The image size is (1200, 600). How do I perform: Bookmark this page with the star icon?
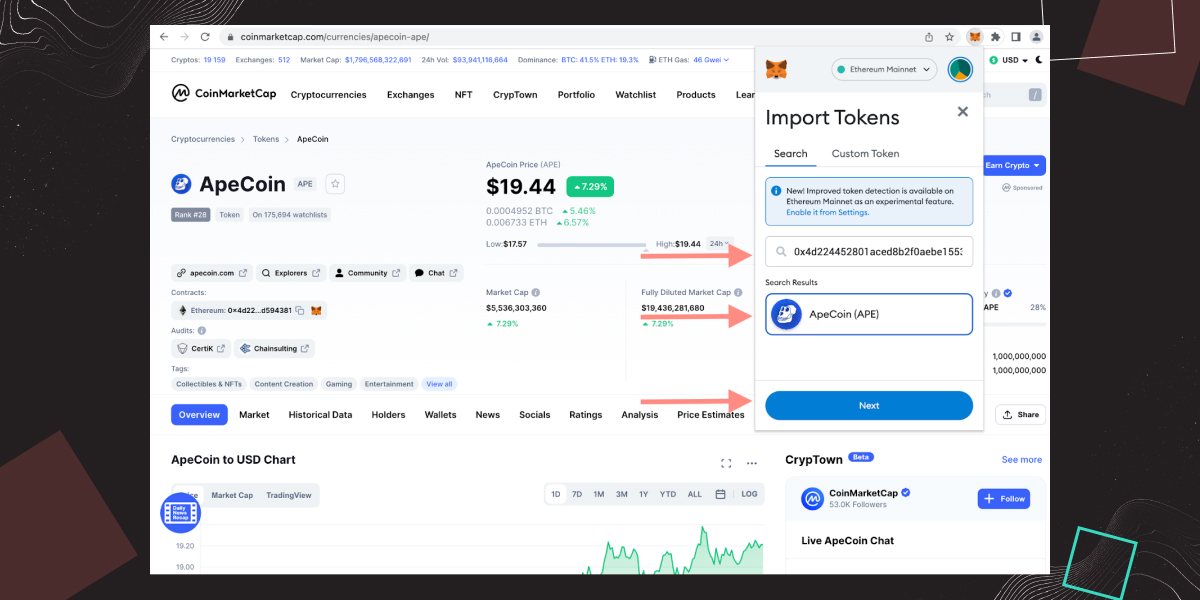[949, 37]
